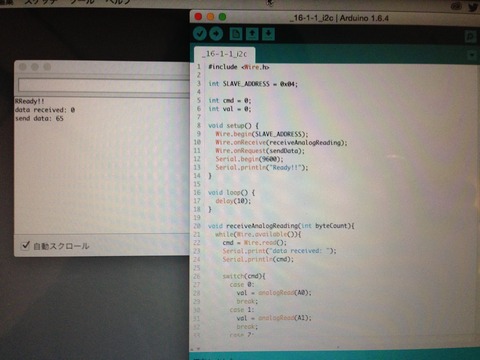Click the "case 1:" line
This screenshot has width=480, height=360.
coord(242,310)
